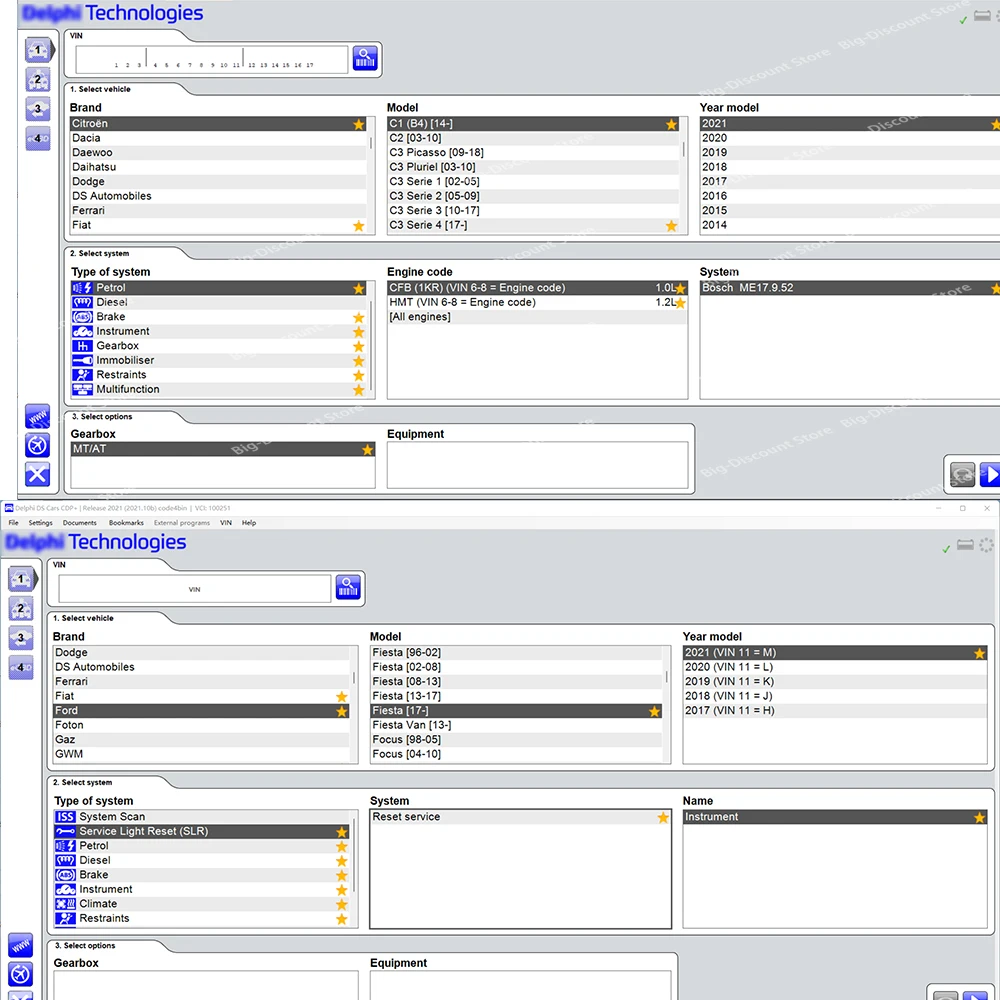Screen dimensions: 1000x1000
Task: Click VIN barcode search icon on Ford screen
Action: coord(348,587)
